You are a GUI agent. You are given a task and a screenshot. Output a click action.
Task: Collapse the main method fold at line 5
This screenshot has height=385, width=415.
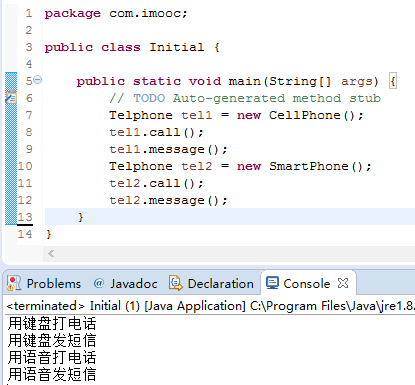tap(38, 80)
